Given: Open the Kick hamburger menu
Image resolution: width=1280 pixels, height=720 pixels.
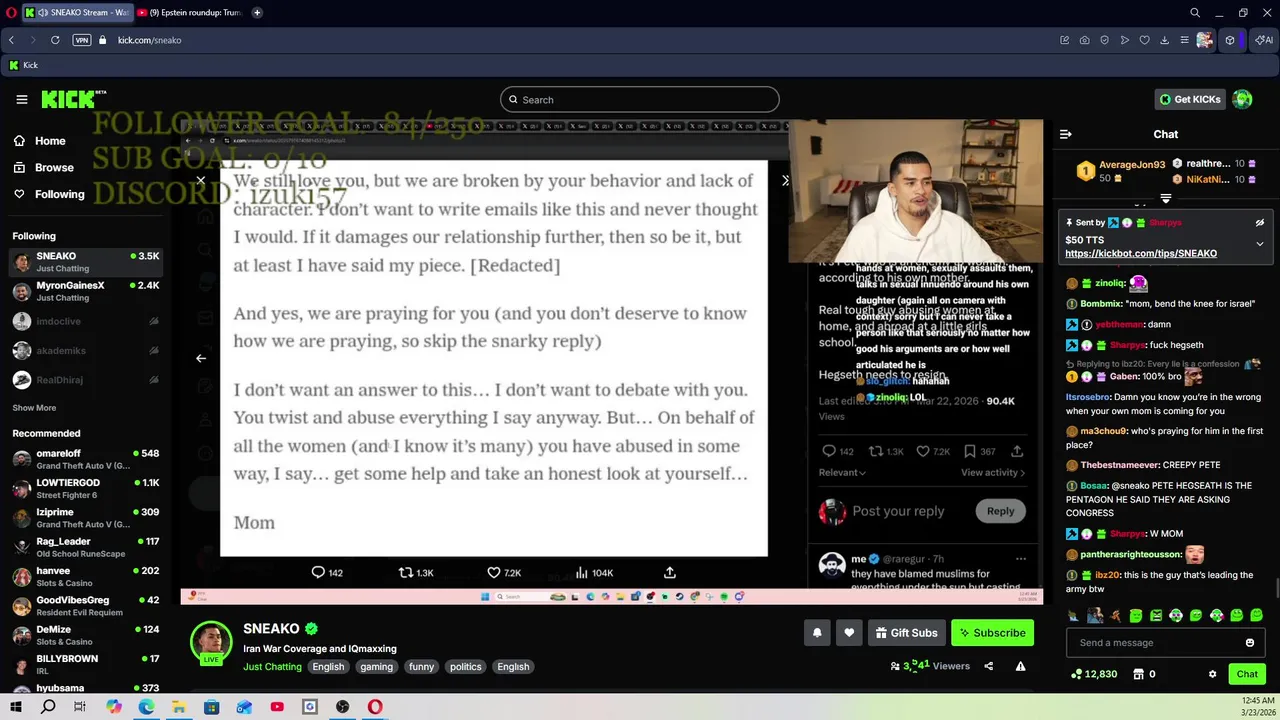Looking at the screenshot, I should [21, 99].
